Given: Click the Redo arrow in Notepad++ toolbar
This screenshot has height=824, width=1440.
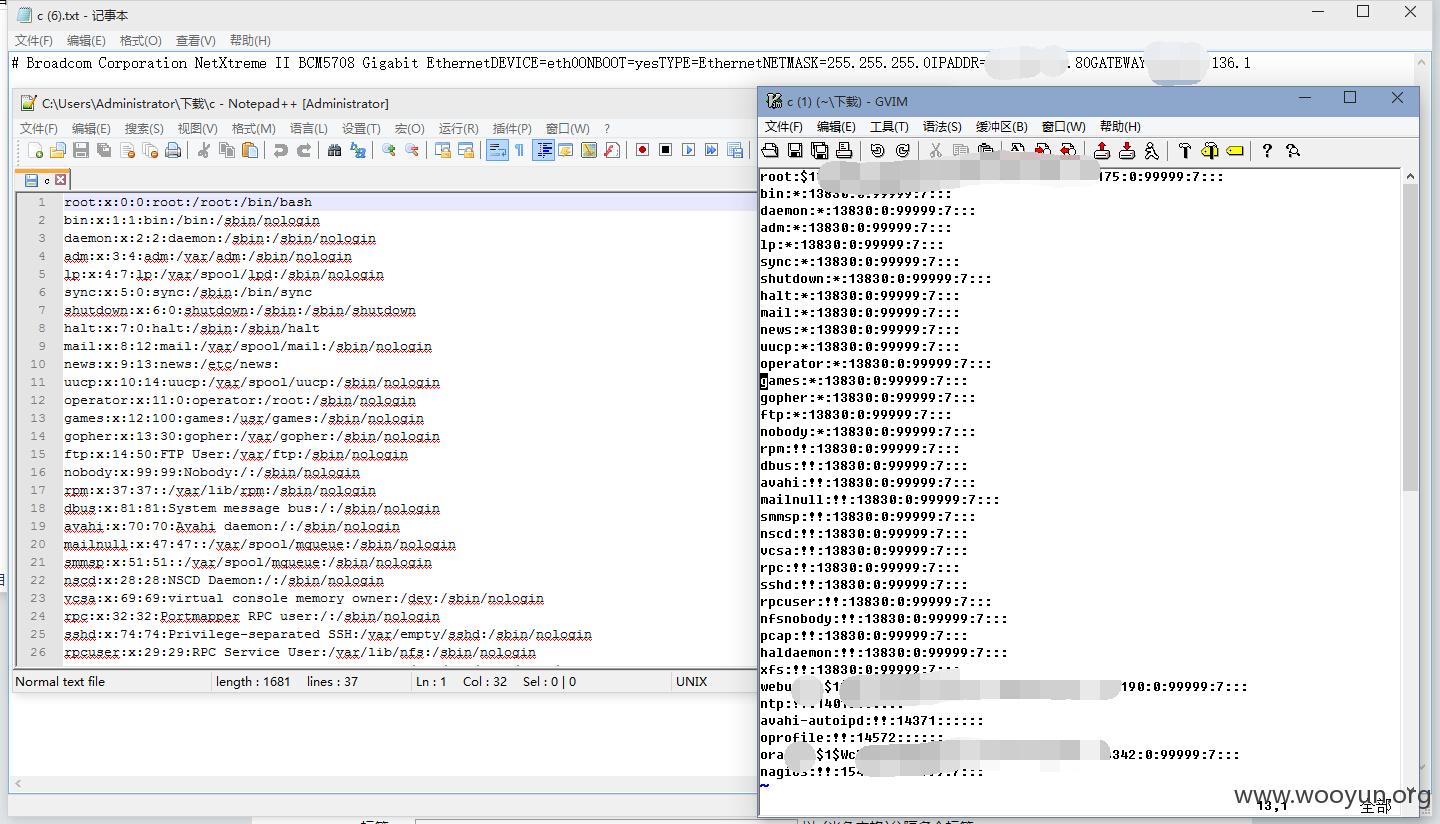Looking at the screenshot, I should click(x=304, y=150).
